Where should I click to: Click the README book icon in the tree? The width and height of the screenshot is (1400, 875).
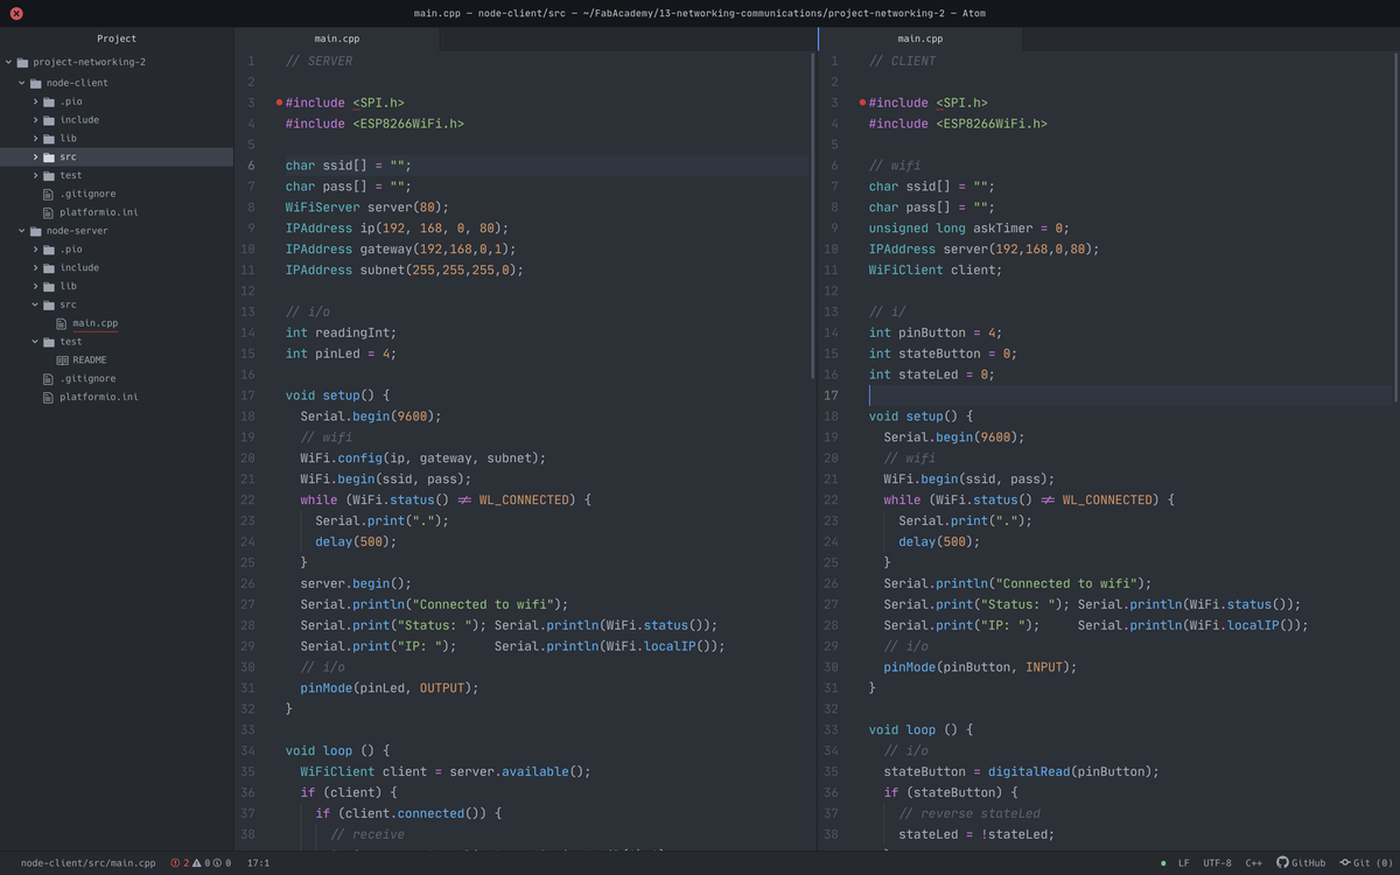click(62, 360)
